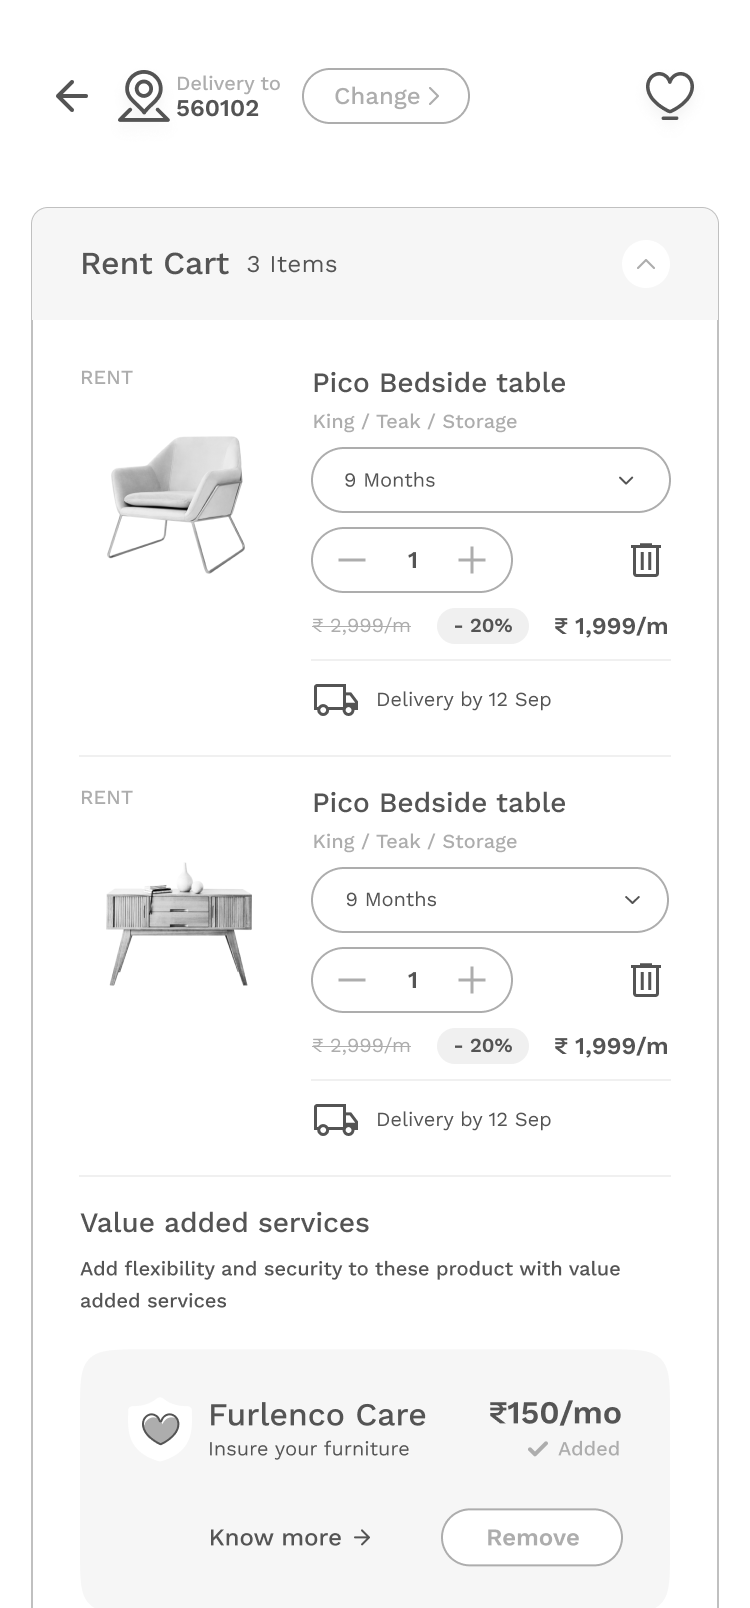Open the Know more link
The height and width of the screenshot is (1608, 750).
tap(290, 1538)
